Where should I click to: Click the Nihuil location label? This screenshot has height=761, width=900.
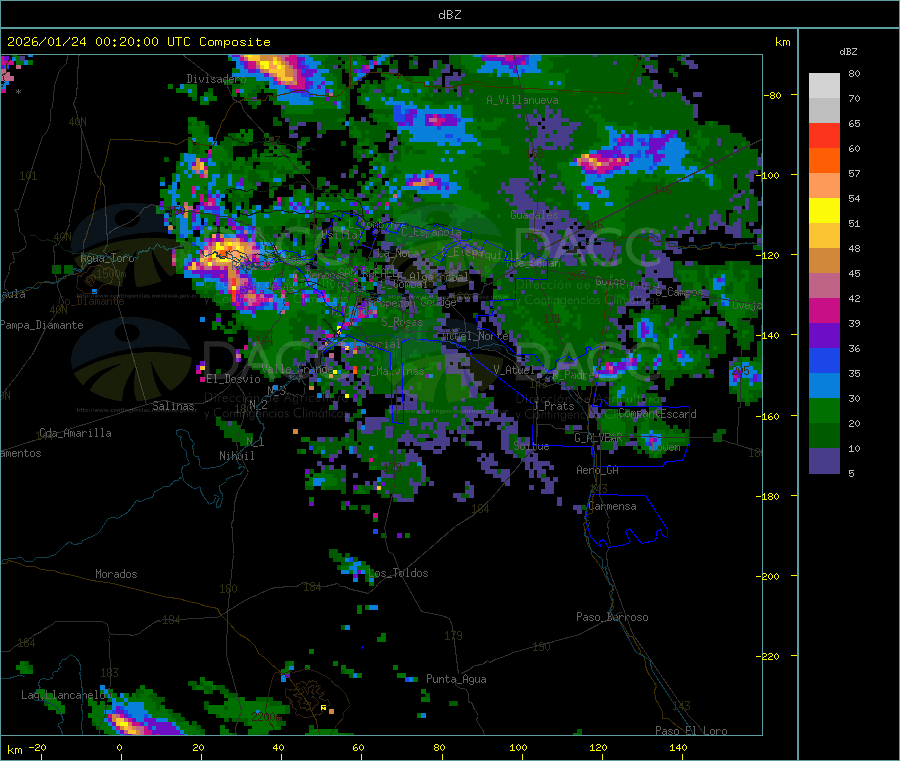point(236,456)
